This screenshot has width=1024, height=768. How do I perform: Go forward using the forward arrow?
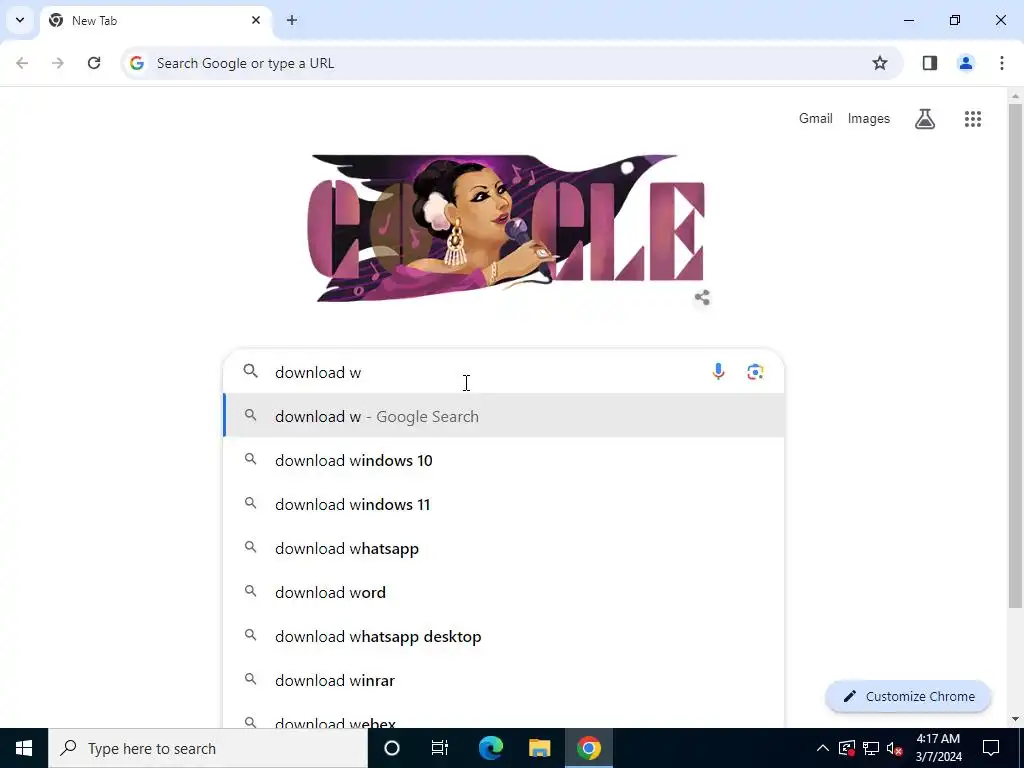coord(58,63)
